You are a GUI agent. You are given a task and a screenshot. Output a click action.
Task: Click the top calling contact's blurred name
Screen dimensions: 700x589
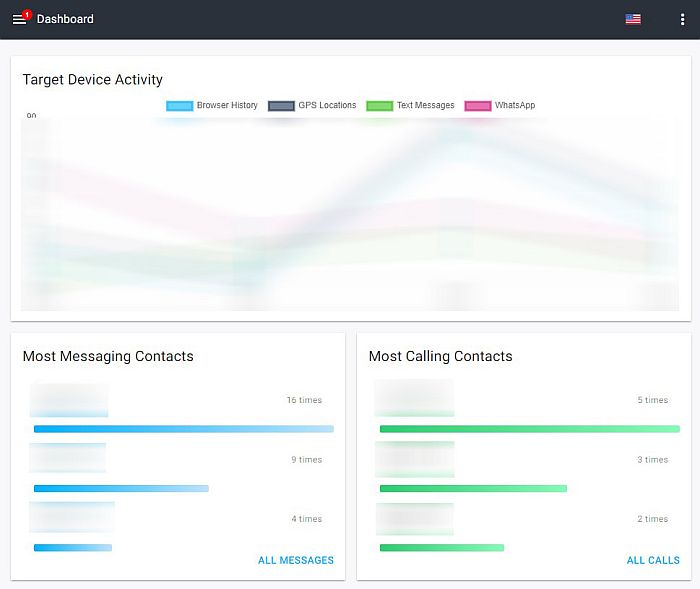(414, 398)
